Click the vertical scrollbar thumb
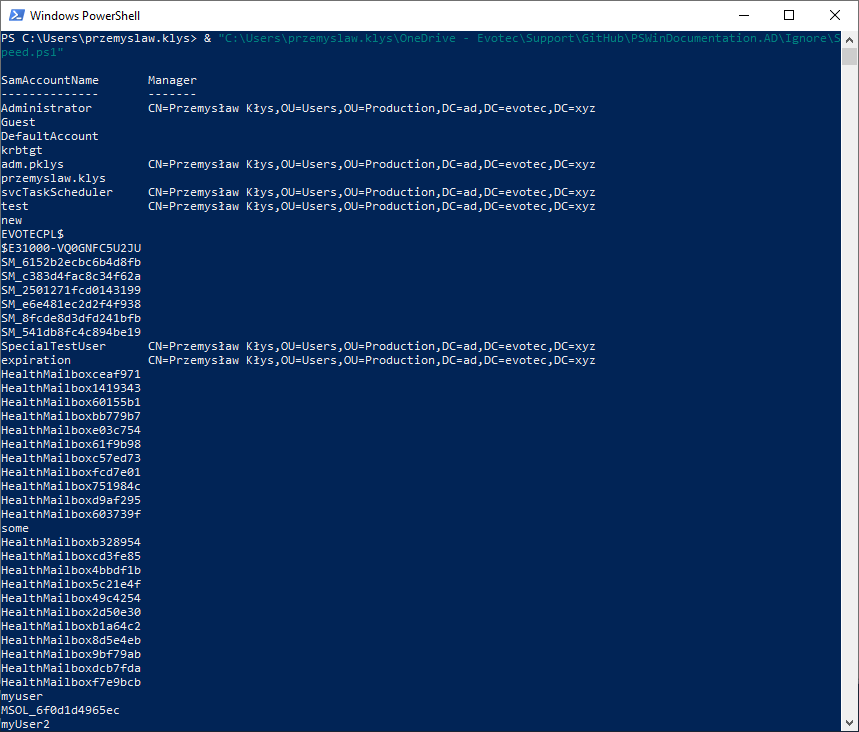The height and width of the screenshot is (732, 859). pos(849,56)
